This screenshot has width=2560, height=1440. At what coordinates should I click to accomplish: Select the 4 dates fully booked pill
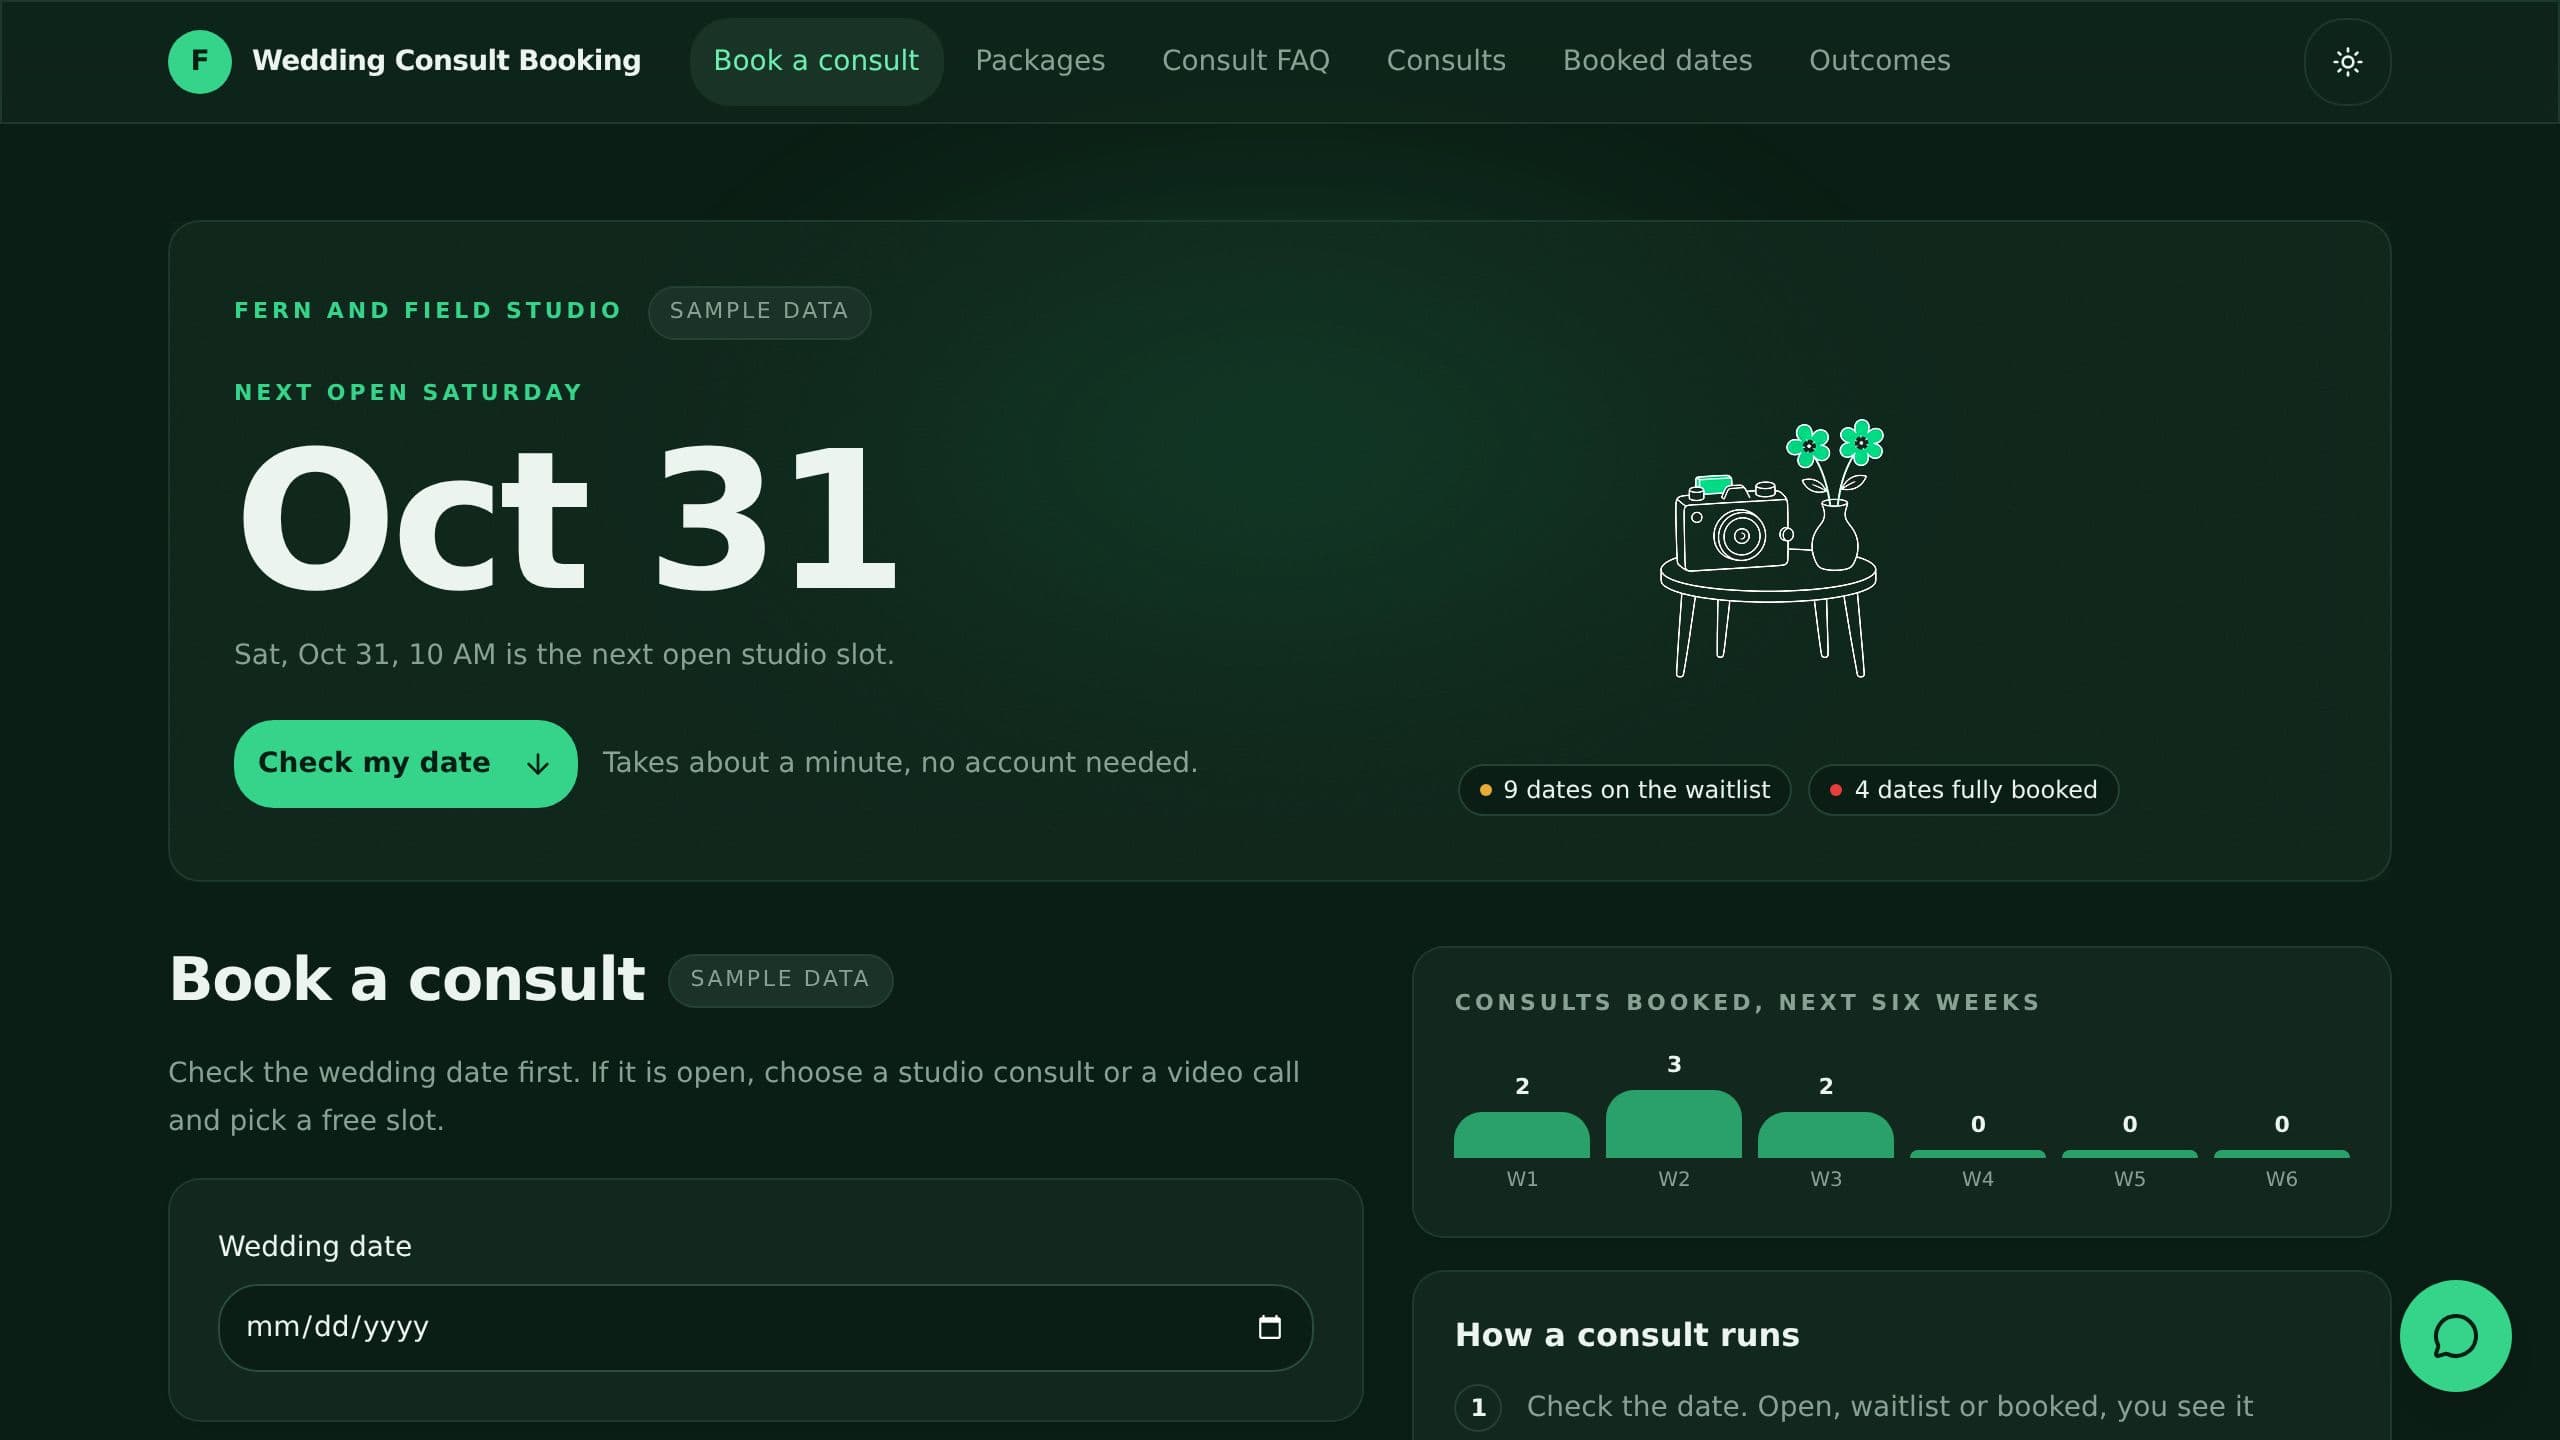[x=1963, y=790]
